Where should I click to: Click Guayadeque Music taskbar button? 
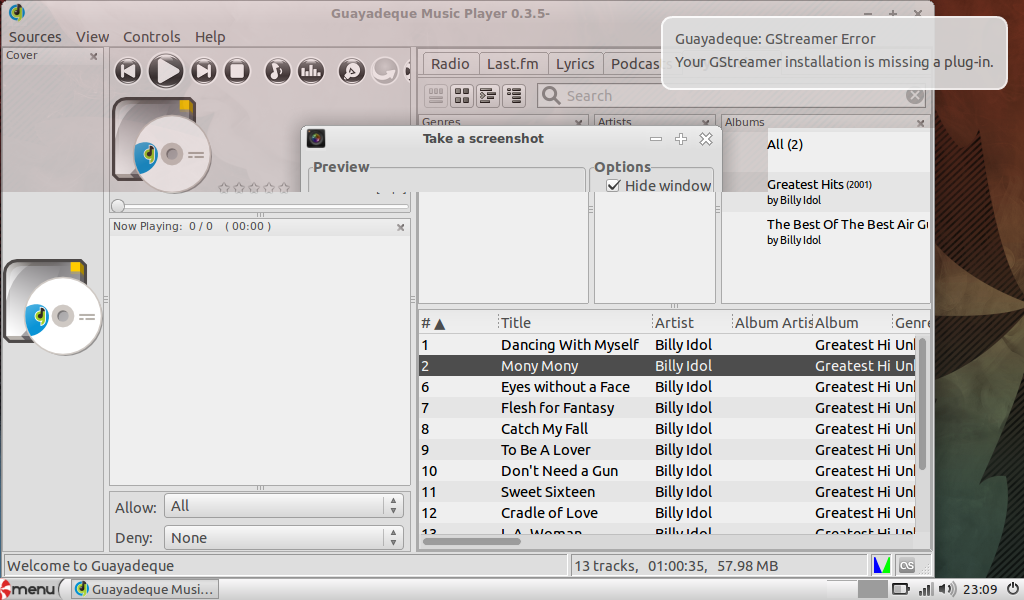pyautogui.click(x=144, y=589)
